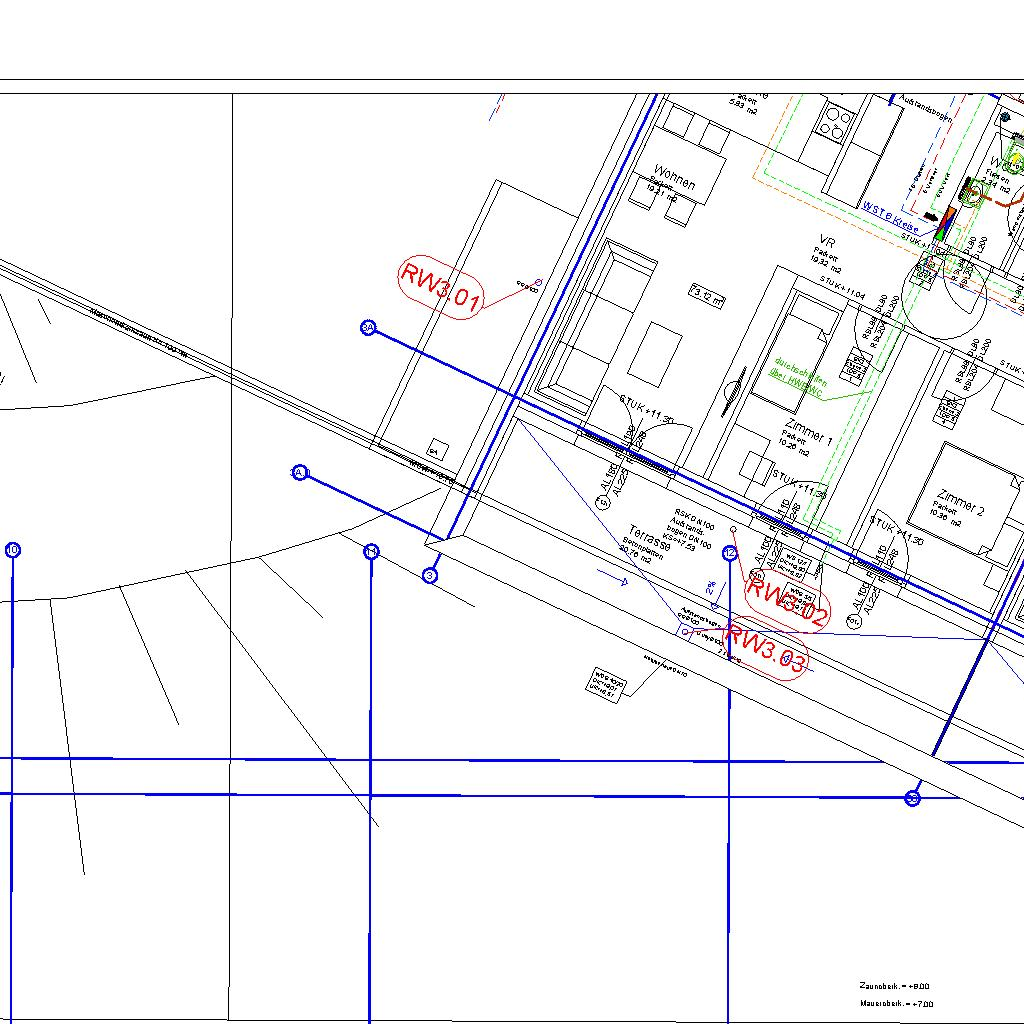The image size is (1024, 1024).
Task: Click the blue node circle on bottom gridline
Action: coord(912,798)
